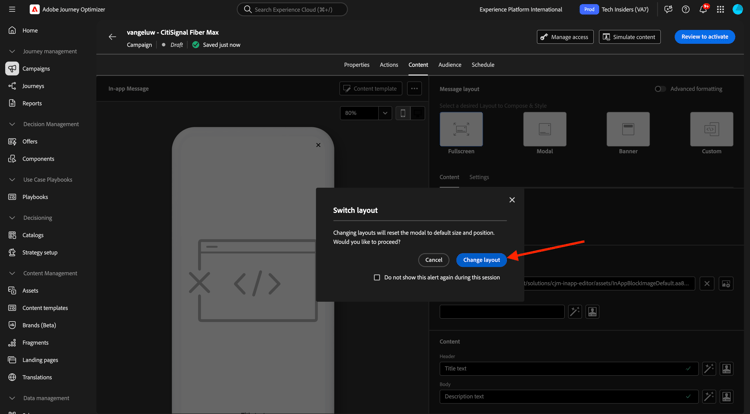Screen dimensions: 750x414
Task: Open the hamburger navigation menu
Action: tap(12, 9)
